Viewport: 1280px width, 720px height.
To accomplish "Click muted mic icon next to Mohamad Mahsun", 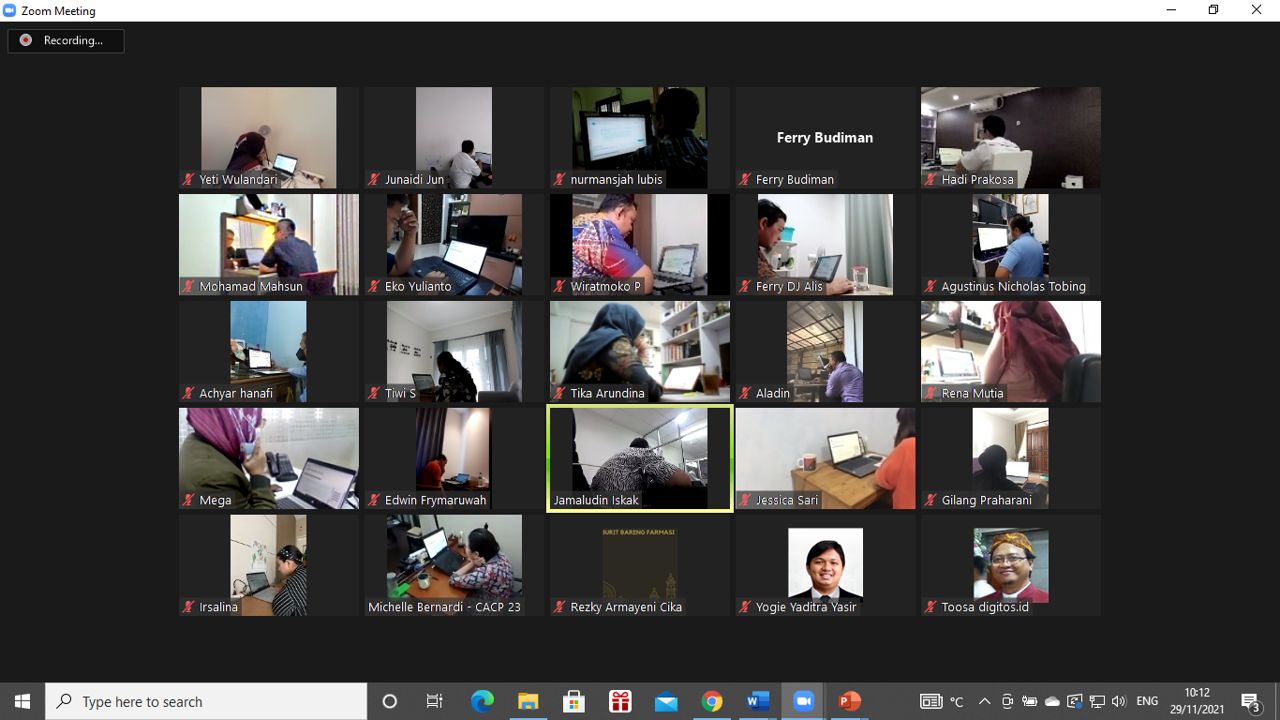I will coord(188,287).
